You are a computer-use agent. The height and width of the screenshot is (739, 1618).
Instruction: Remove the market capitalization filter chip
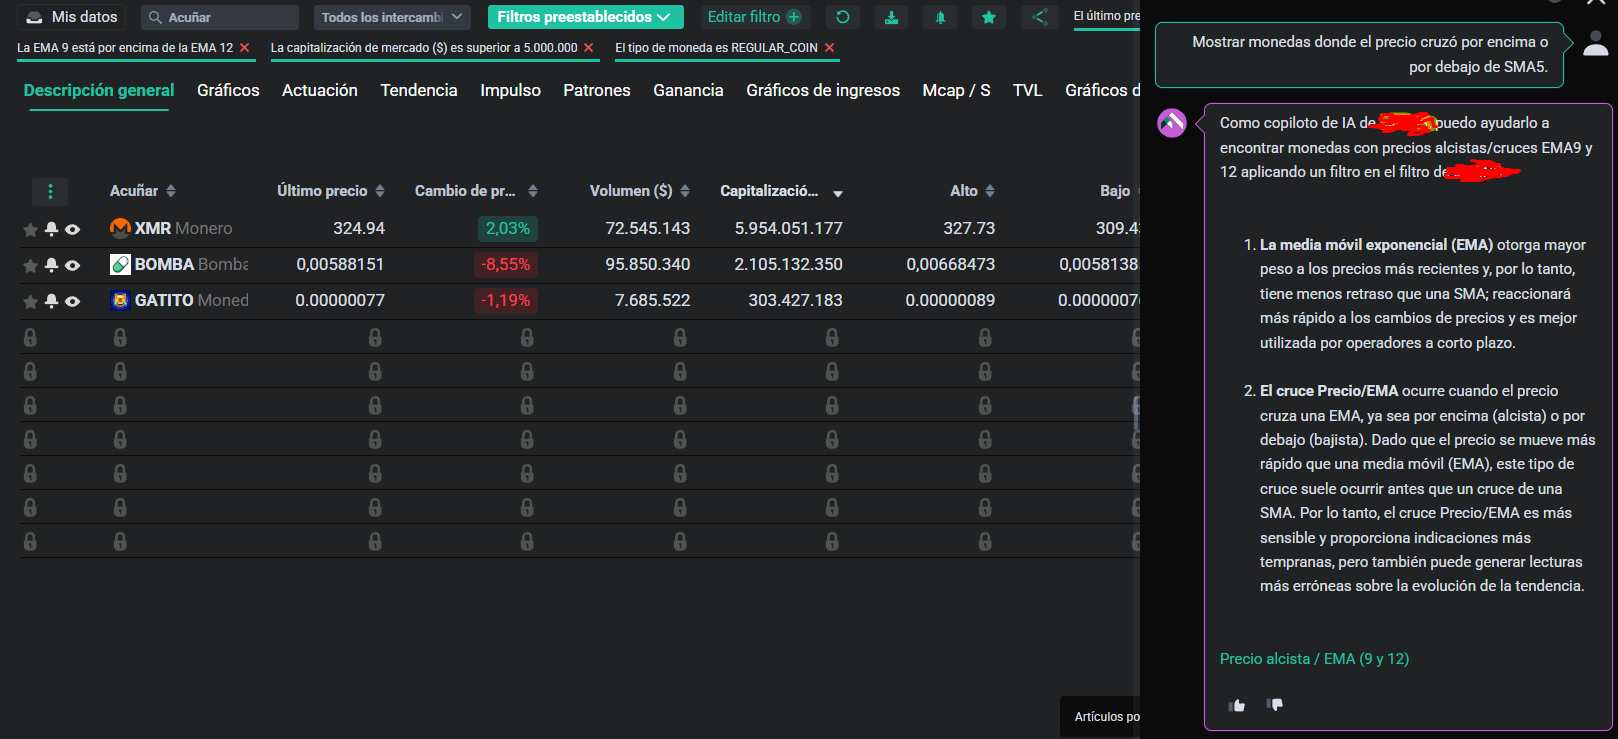(588, 47)
